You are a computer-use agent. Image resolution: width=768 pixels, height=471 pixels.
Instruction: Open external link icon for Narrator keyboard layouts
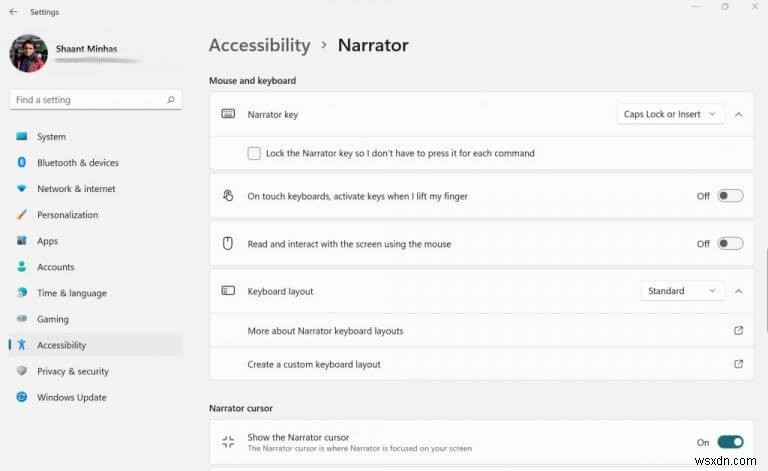(x=738, y=331)
